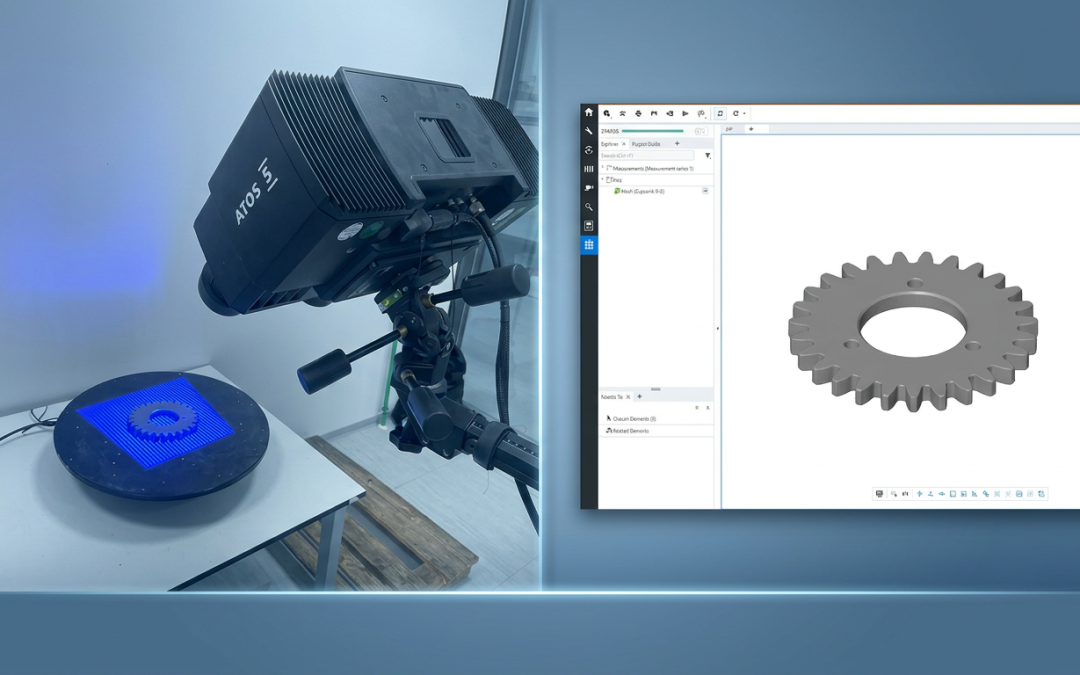Viewport: 1080px width, 675px height.
Task: Open the dropdown at progress bar's right end
Action: click(701, 131)
